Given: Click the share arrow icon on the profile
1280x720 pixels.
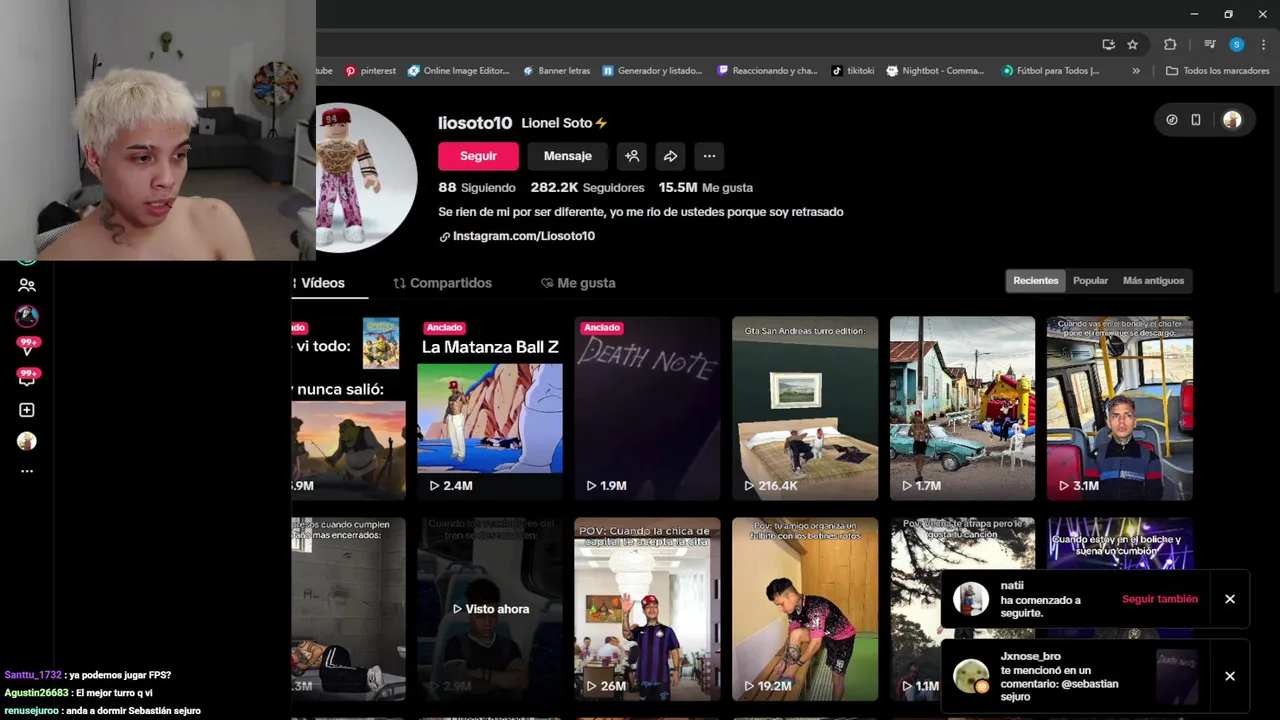Looking at the screenshot, I should [x=670, y=156].
